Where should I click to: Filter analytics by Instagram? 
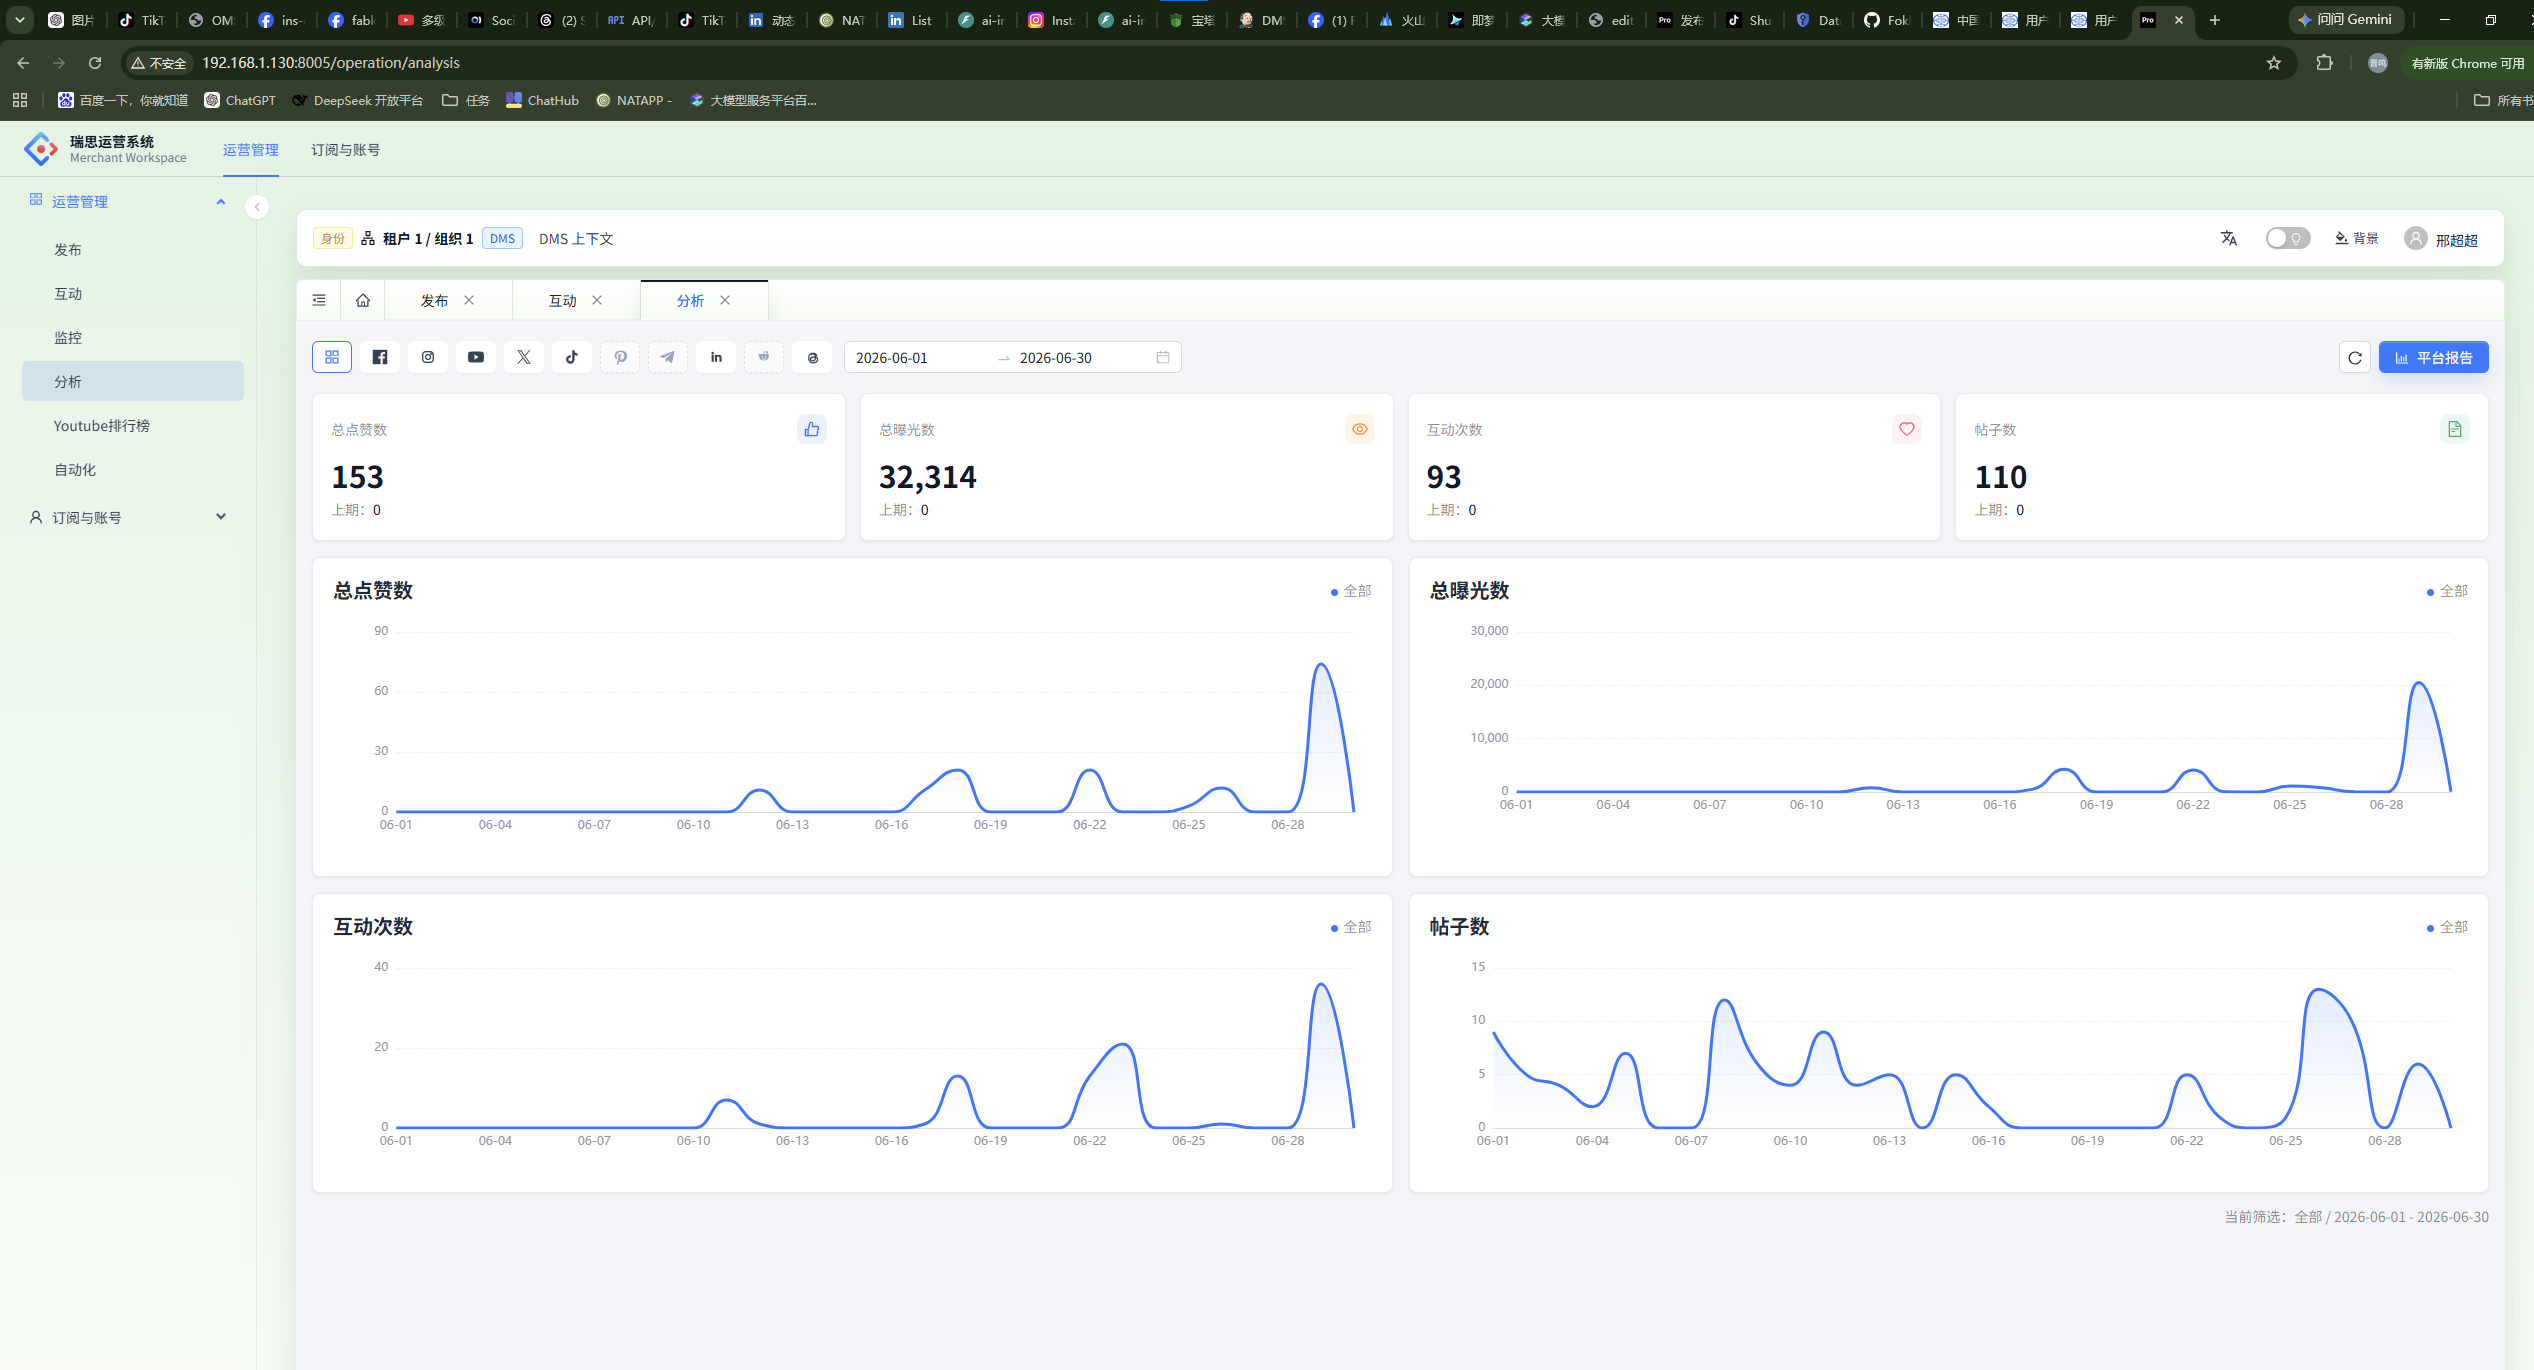tap(428, 357)
